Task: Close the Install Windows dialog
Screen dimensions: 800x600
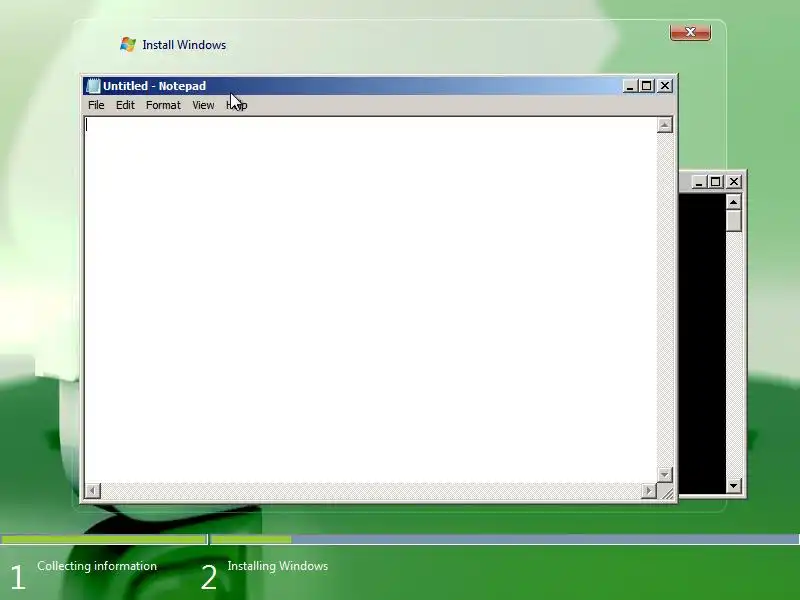Action: pos(690,32)
